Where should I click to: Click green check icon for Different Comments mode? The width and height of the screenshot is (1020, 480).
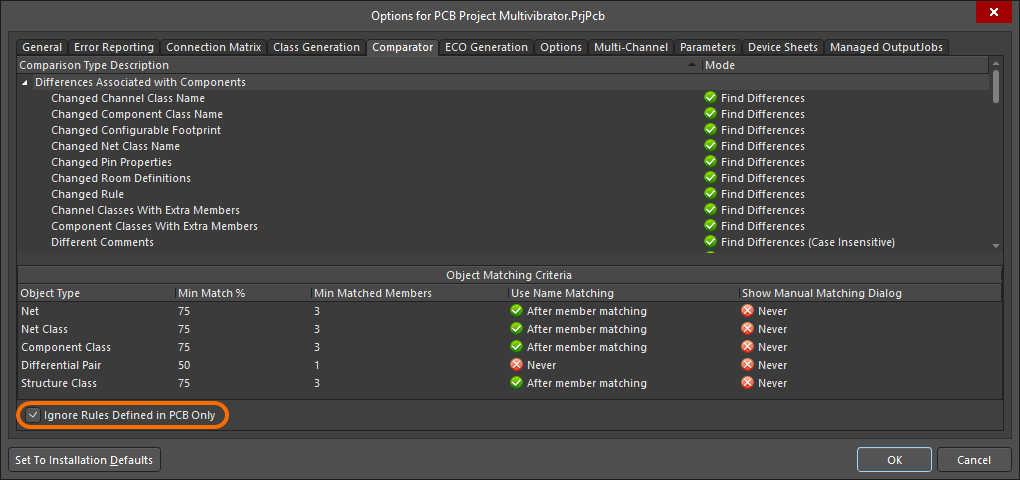[710, 242]
